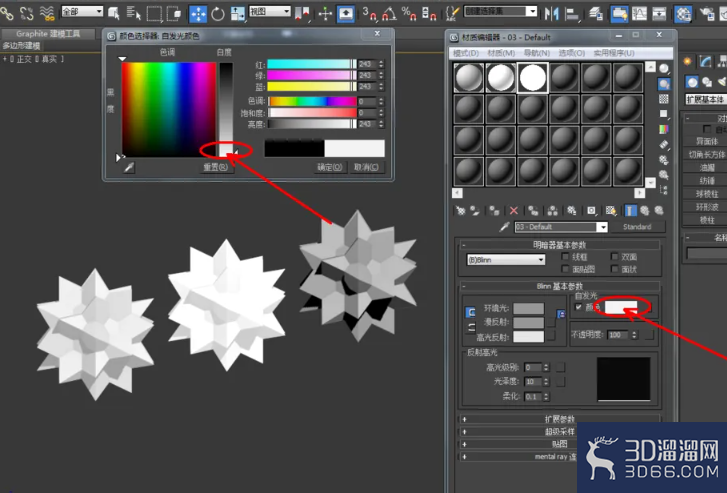Toggle the checkered background icon for samples

tap(664, 99)
